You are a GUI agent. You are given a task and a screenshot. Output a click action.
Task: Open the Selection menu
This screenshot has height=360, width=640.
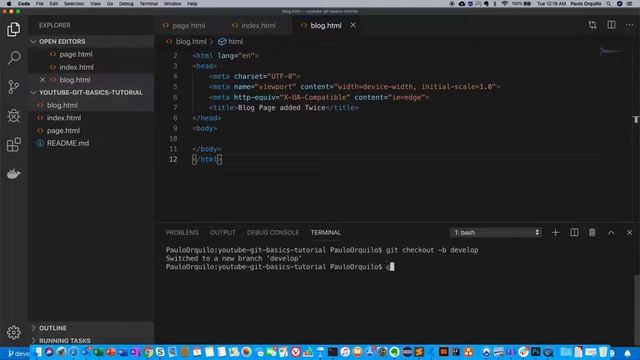tap(74, 4)
